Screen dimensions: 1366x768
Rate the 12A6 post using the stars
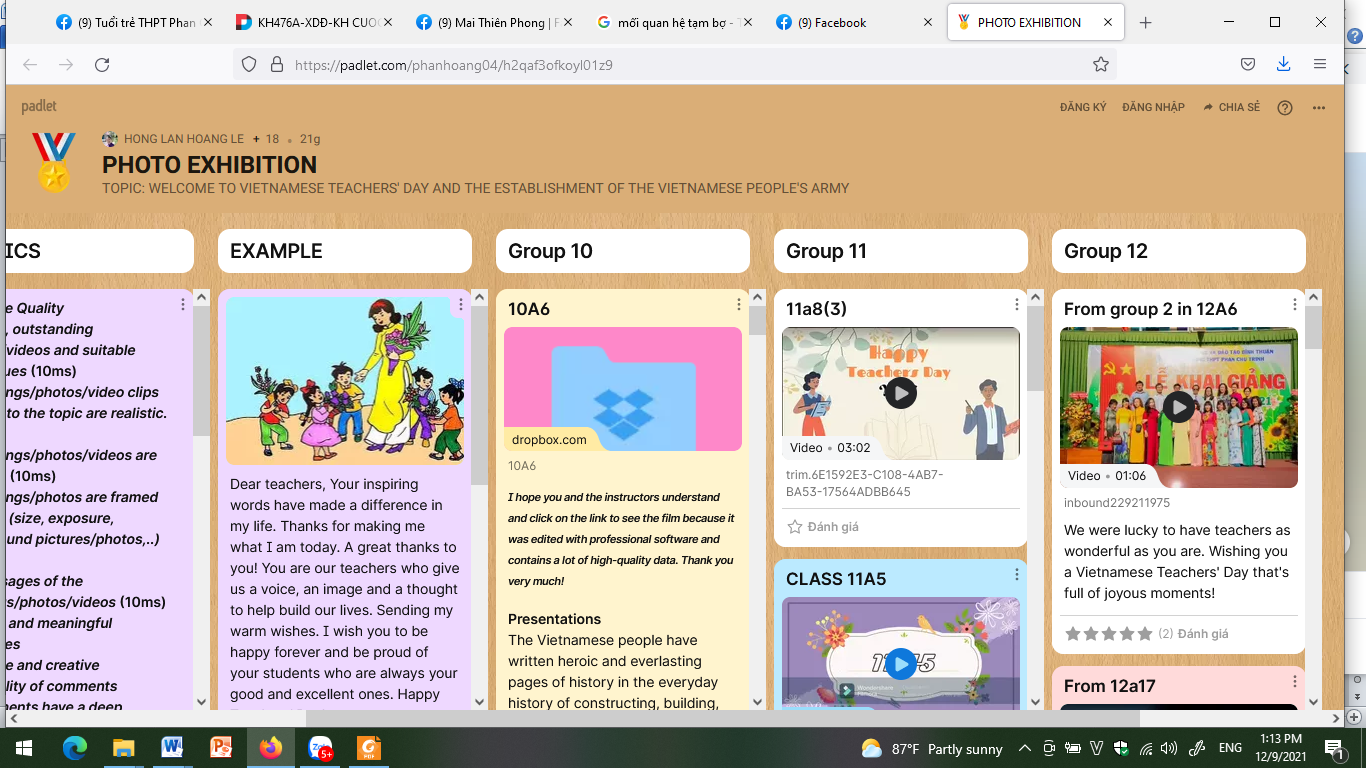point(1108,634)
